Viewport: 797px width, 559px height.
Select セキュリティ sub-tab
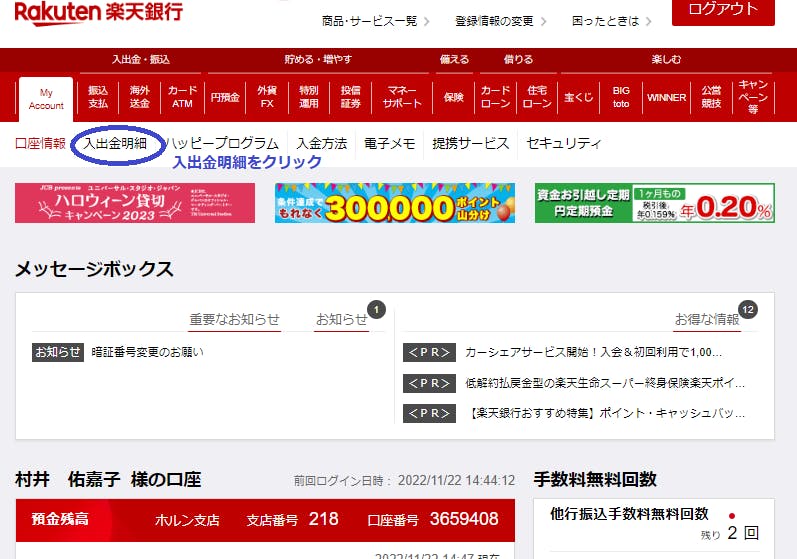(x=564, y=143)
